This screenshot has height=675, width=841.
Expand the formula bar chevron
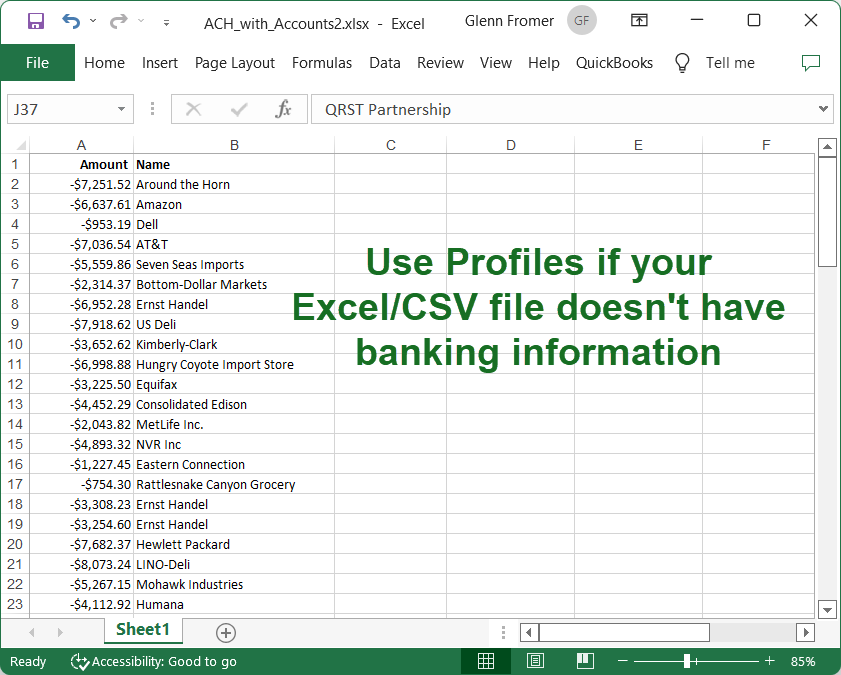824,109
